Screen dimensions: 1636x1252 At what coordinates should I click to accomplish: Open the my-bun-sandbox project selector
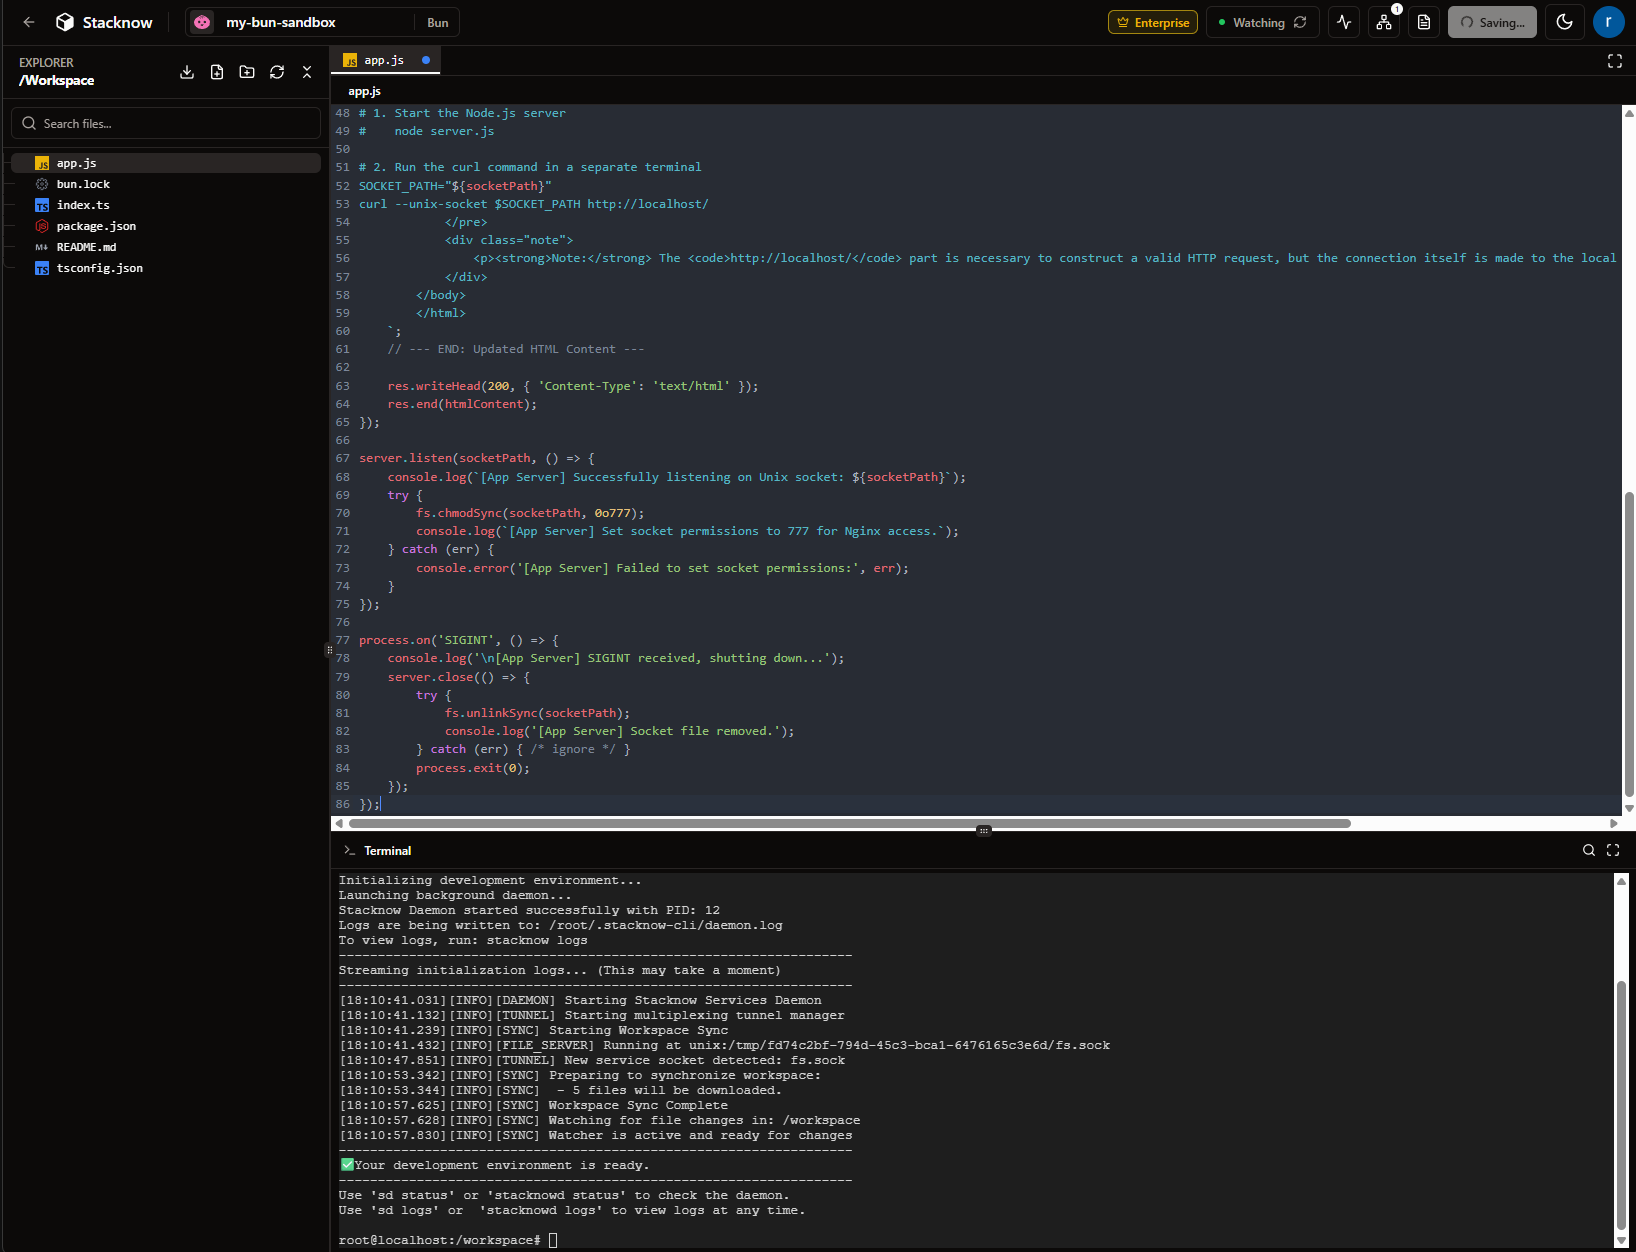click(x=281, y=22)
